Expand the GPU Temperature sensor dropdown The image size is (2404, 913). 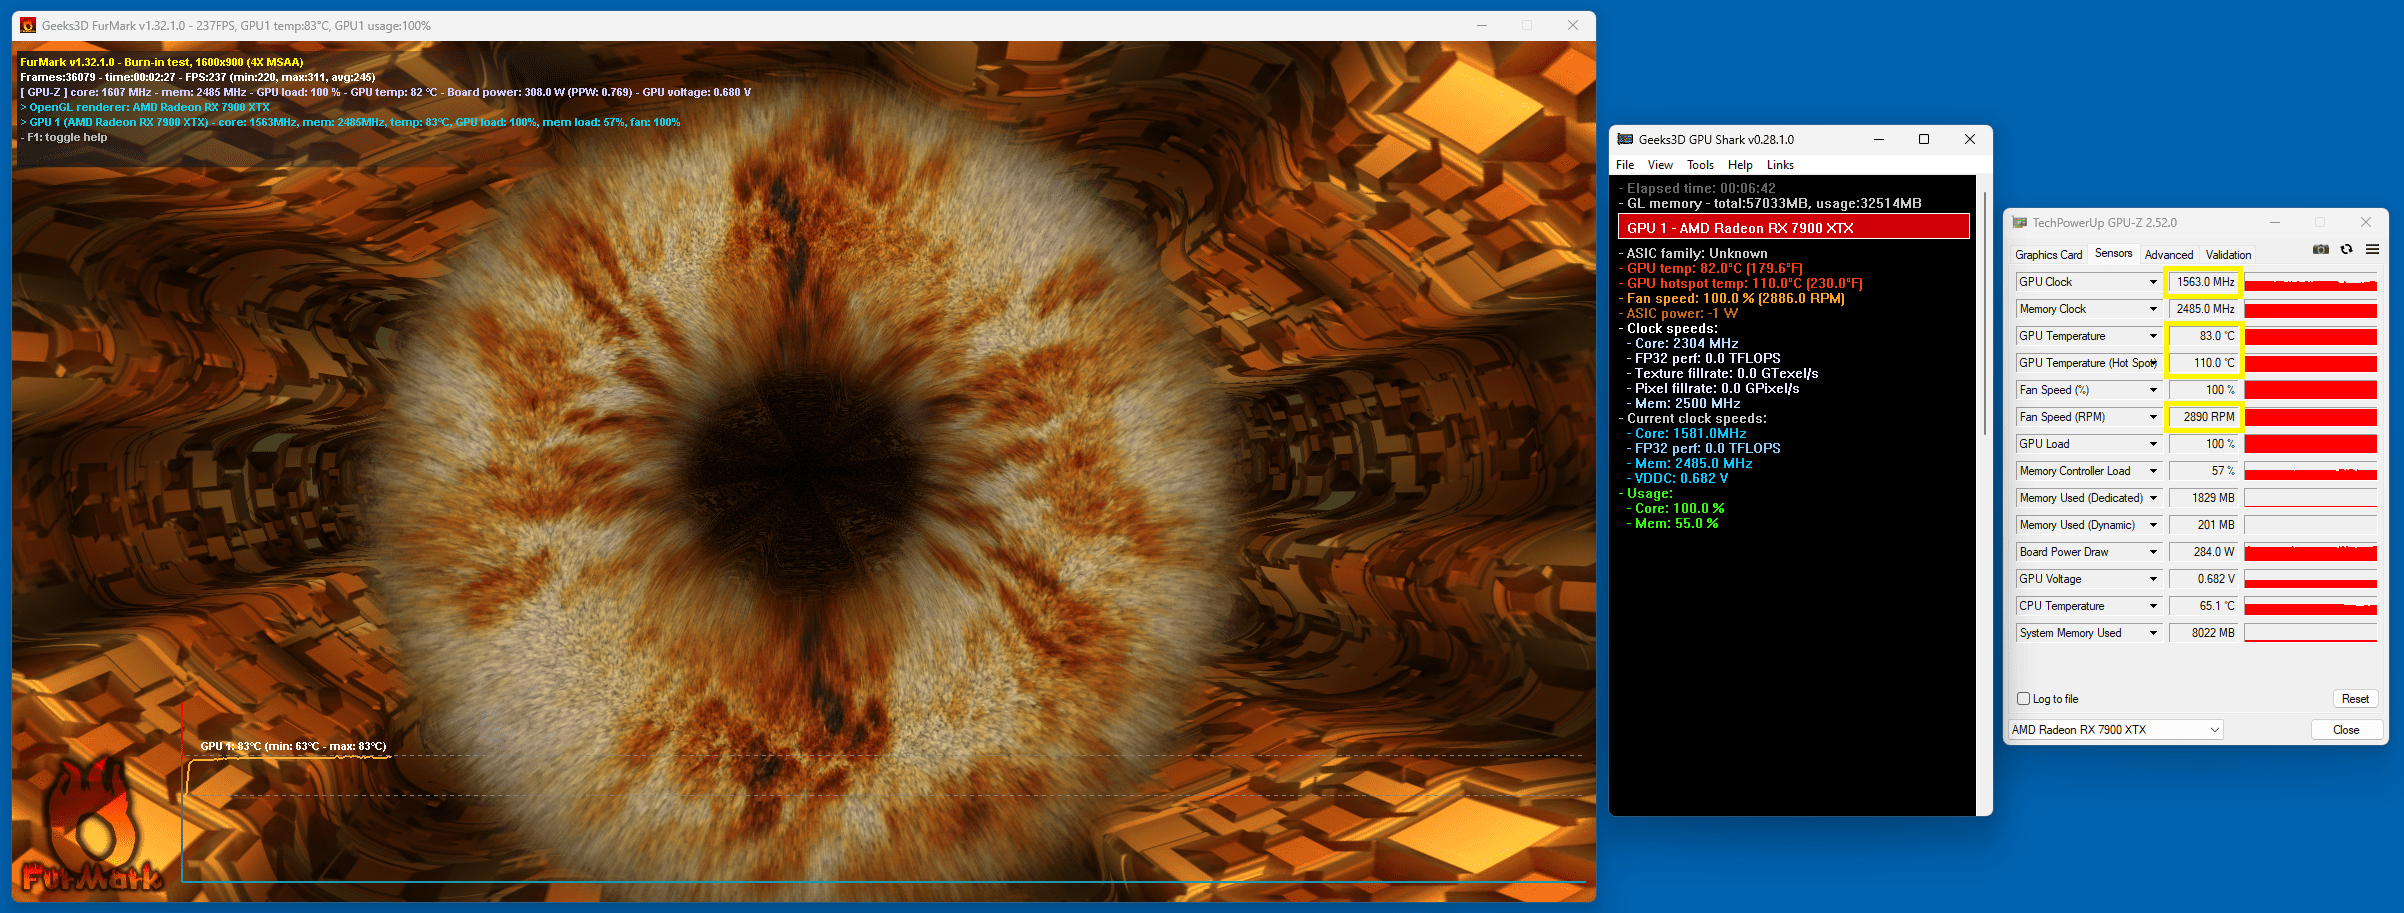[x=2153, y=336]
